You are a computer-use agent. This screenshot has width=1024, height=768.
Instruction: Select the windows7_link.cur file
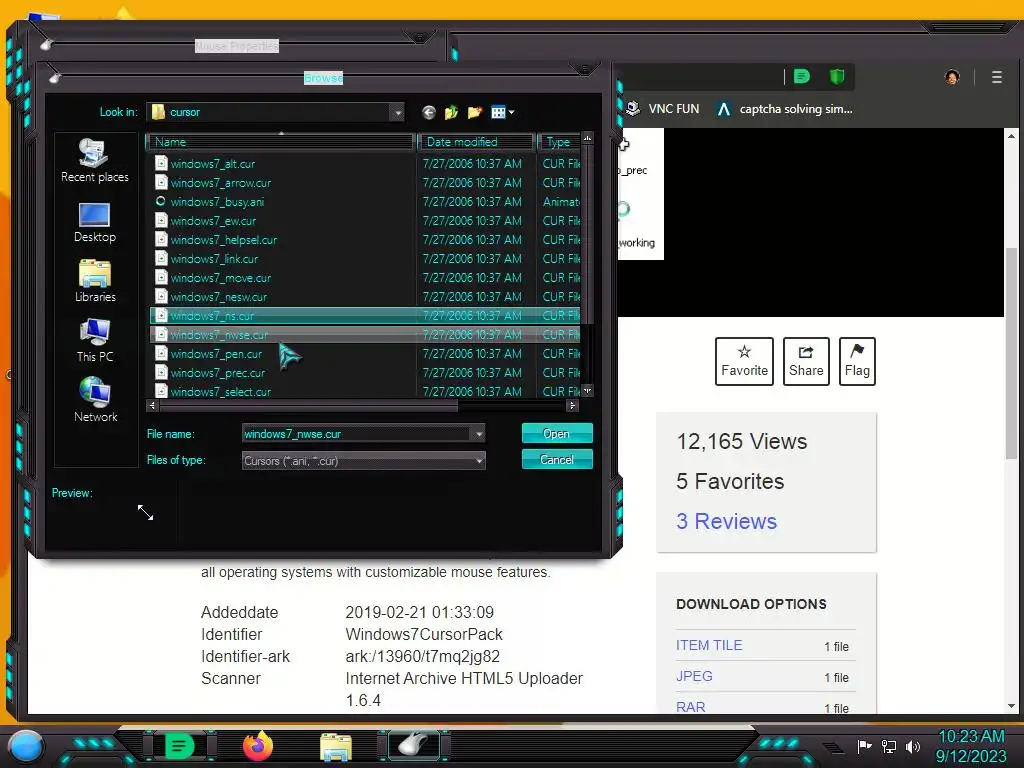(x=366, y=259)
